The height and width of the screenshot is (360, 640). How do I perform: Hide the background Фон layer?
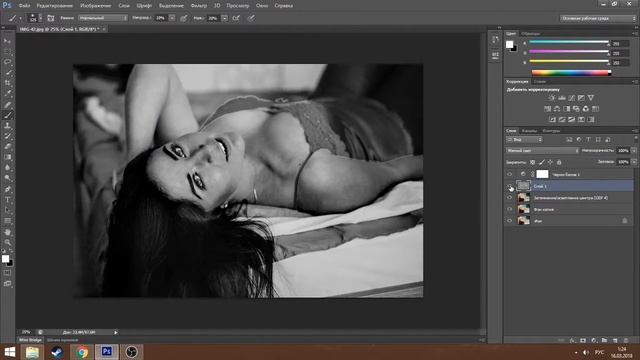509,221
